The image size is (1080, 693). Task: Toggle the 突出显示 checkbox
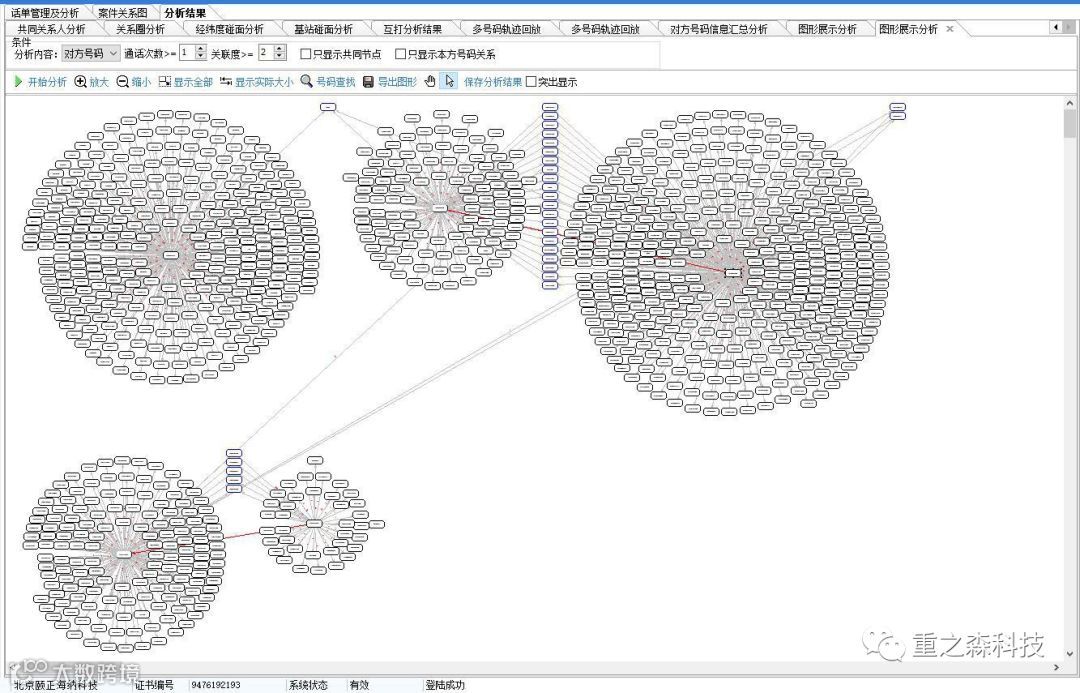click(531, 82)
